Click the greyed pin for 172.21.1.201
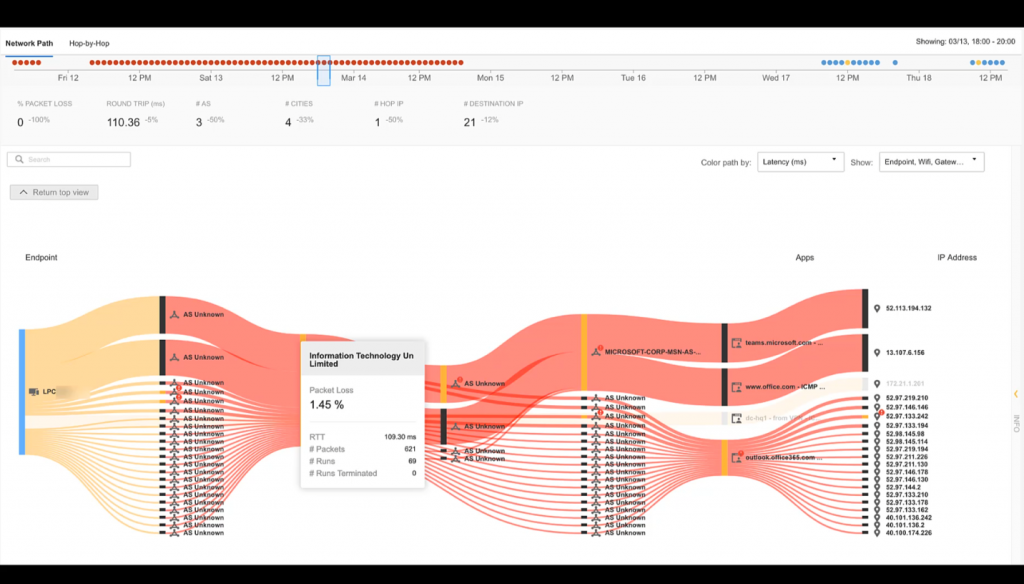The image size is (1024, 584). 877,384
